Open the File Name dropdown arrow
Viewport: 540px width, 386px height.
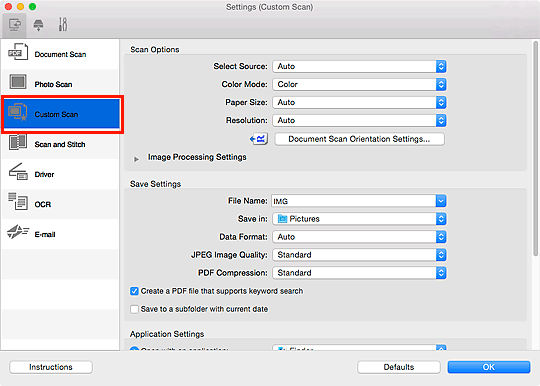click(441, 201)
